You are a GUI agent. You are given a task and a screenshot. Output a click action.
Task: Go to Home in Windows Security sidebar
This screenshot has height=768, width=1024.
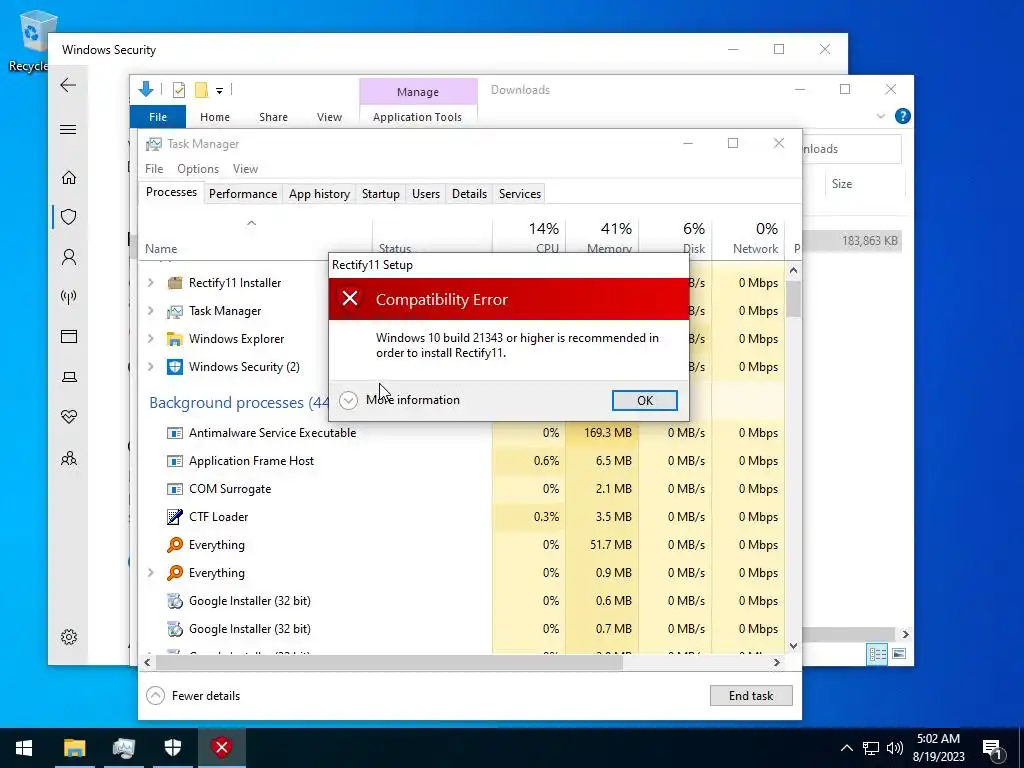coord(69,178)
